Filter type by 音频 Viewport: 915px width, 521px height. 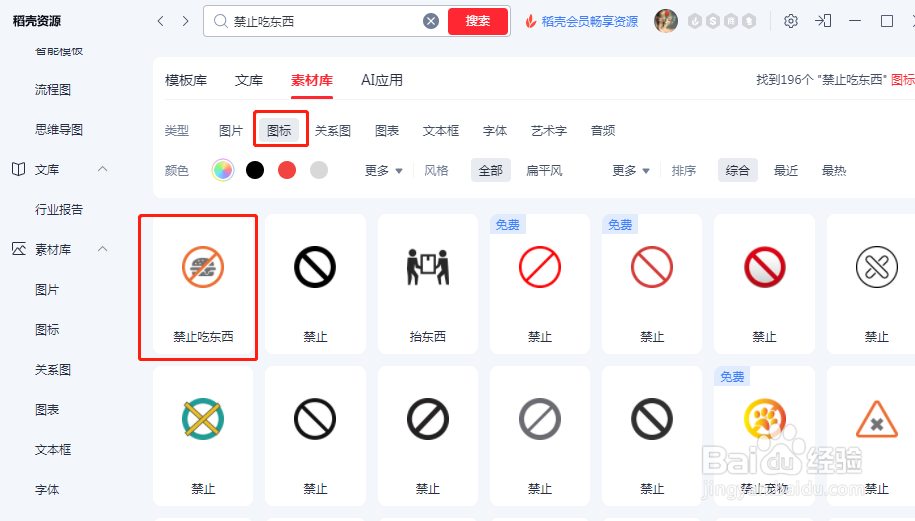pos(603,131)
